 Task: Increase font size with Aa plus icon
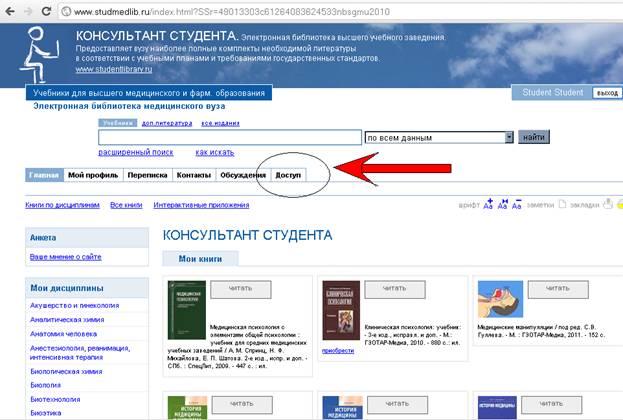pyautogui.click(x=488, y=204)
